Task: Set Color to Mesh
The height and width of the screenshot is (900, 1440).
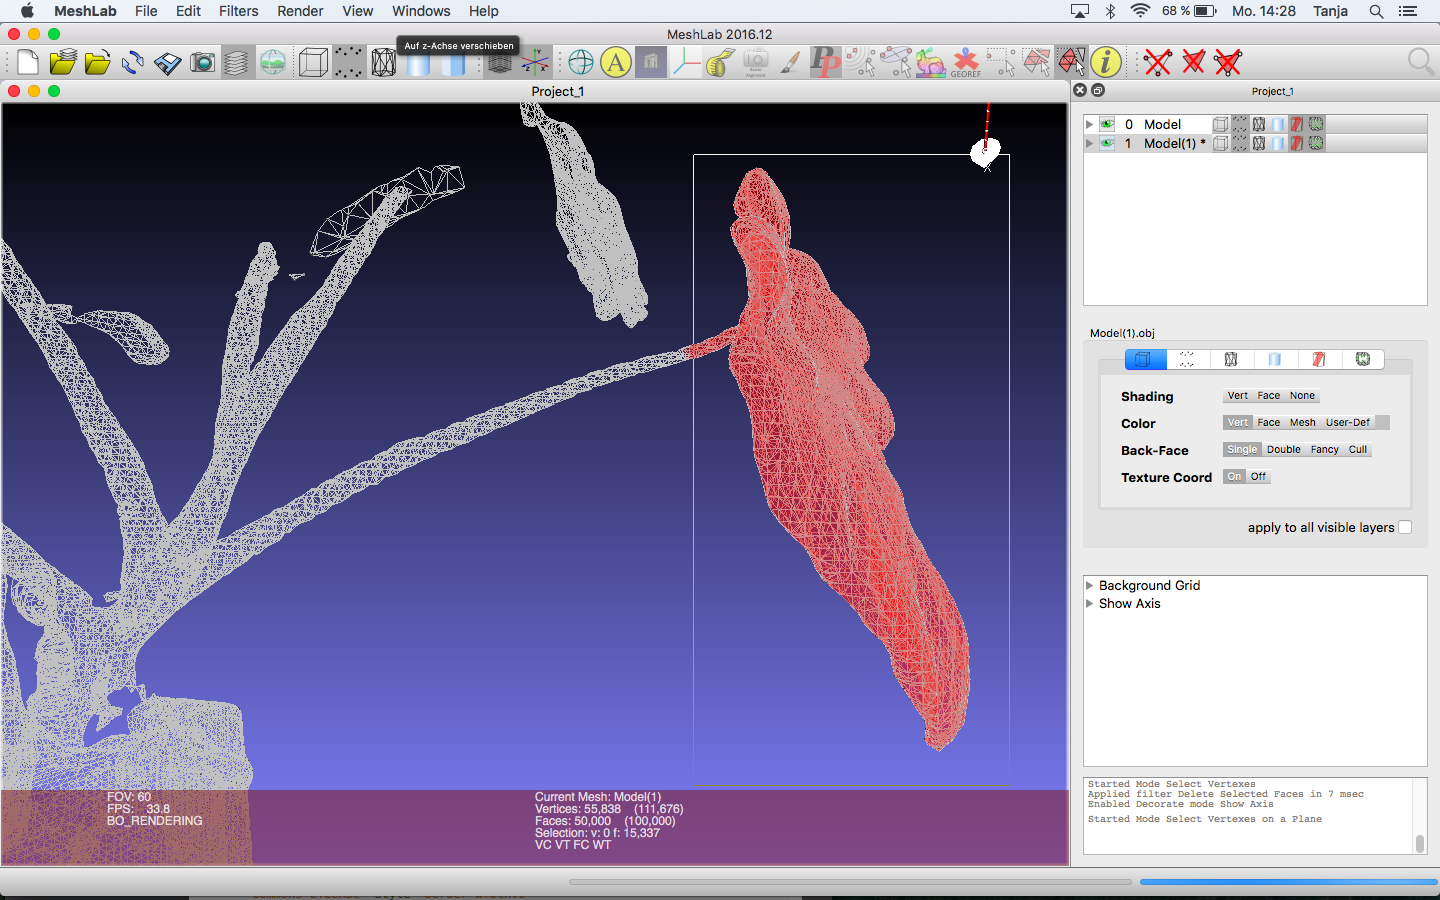Action: 1302,423
